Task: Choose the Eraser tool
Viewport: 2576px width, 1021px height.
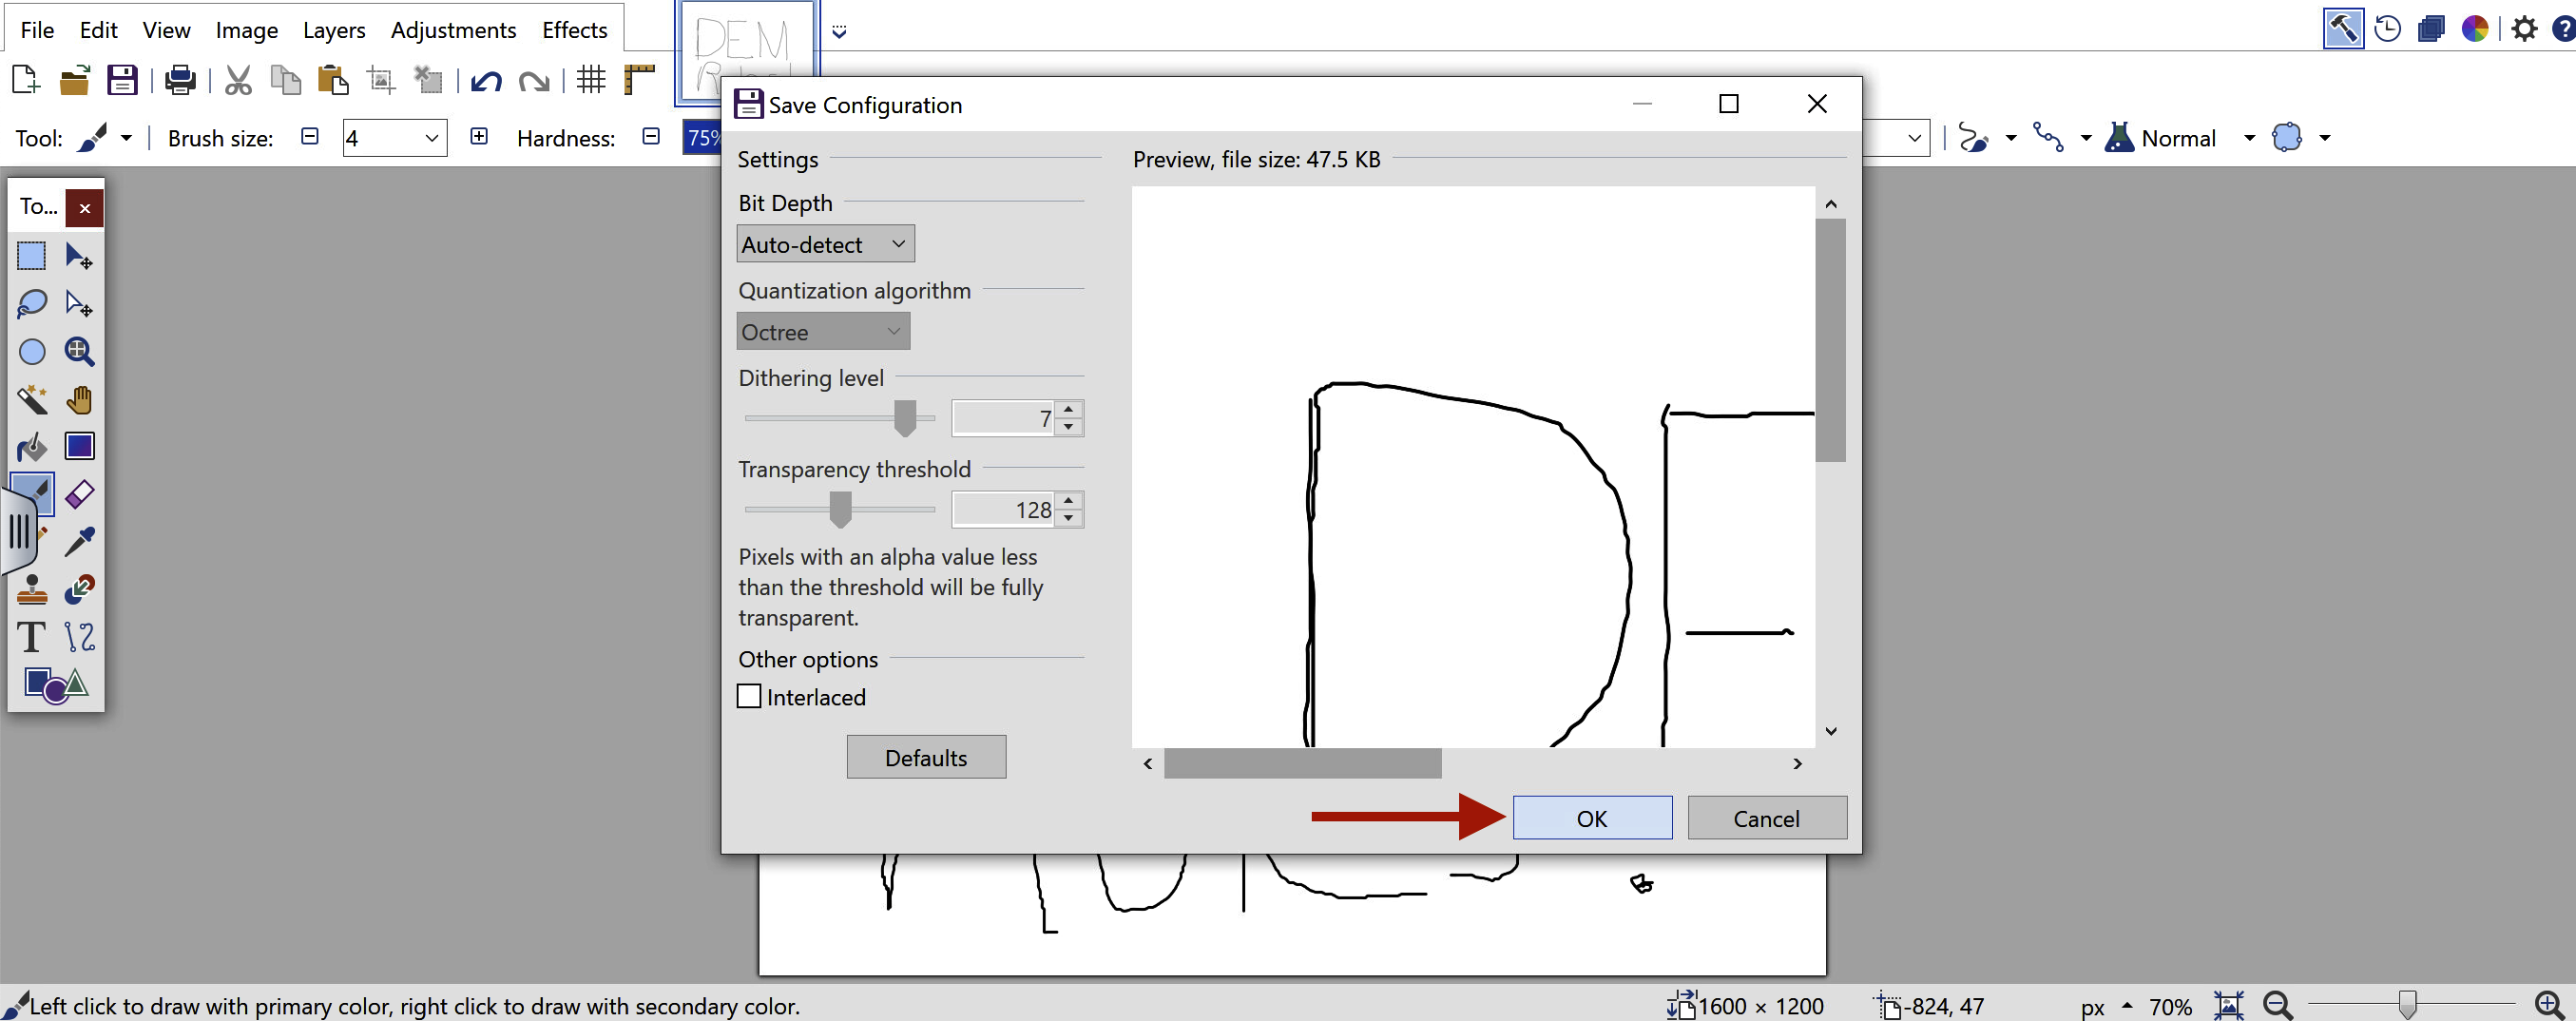Action: pos(79,494)
